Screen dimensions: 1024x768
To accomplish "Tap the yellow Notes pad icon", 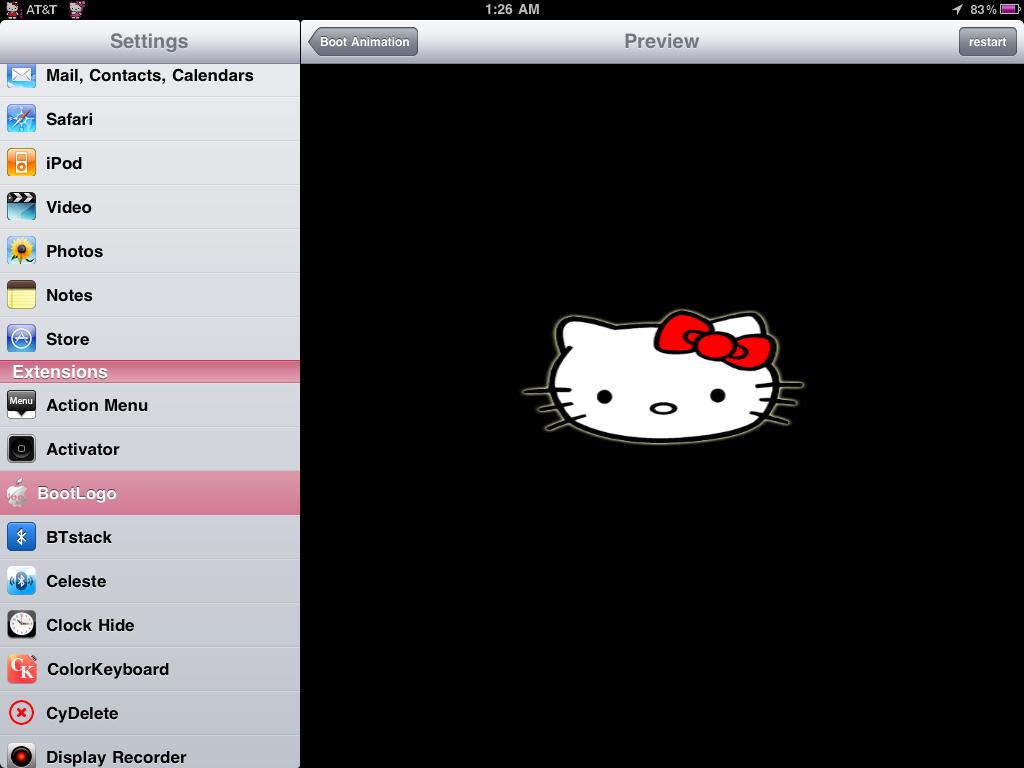I will point(22,295).
